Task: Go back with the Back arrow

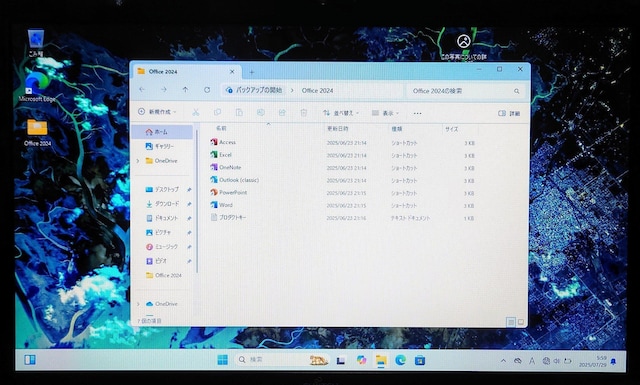Action: 142,89
